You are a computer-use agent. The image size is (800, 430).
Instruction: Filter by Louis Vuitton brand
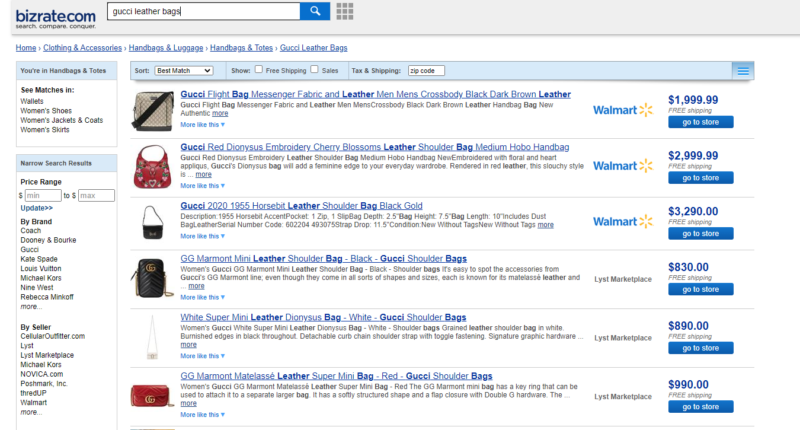[41, 269]
